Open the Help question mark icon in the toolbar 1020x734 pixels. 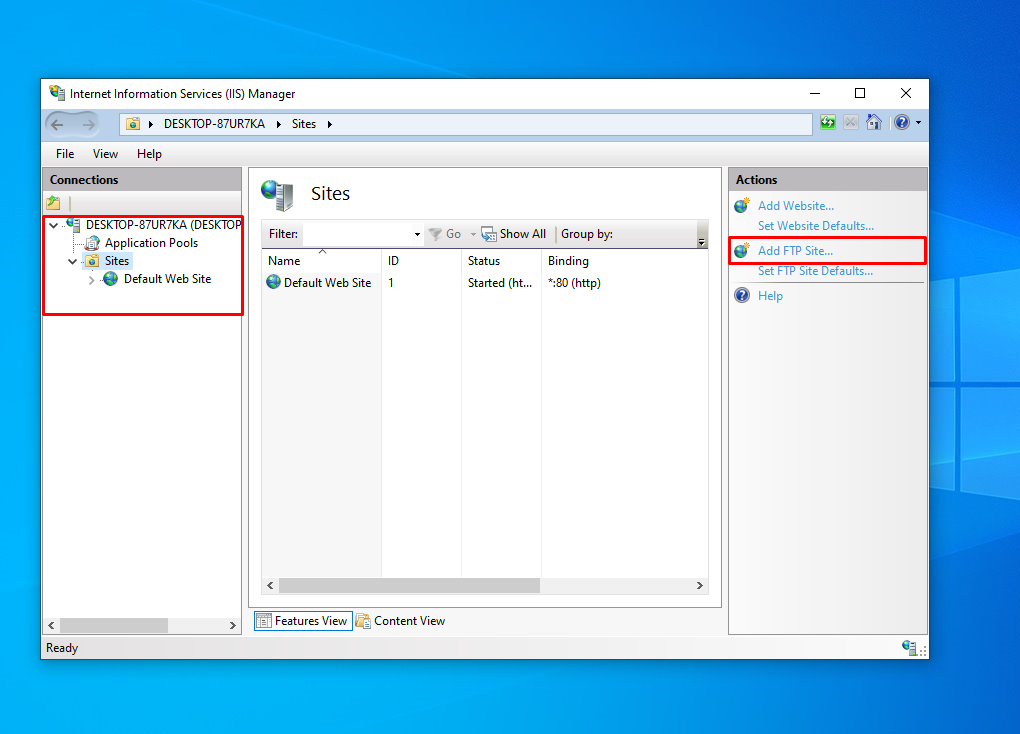(902, 122)
